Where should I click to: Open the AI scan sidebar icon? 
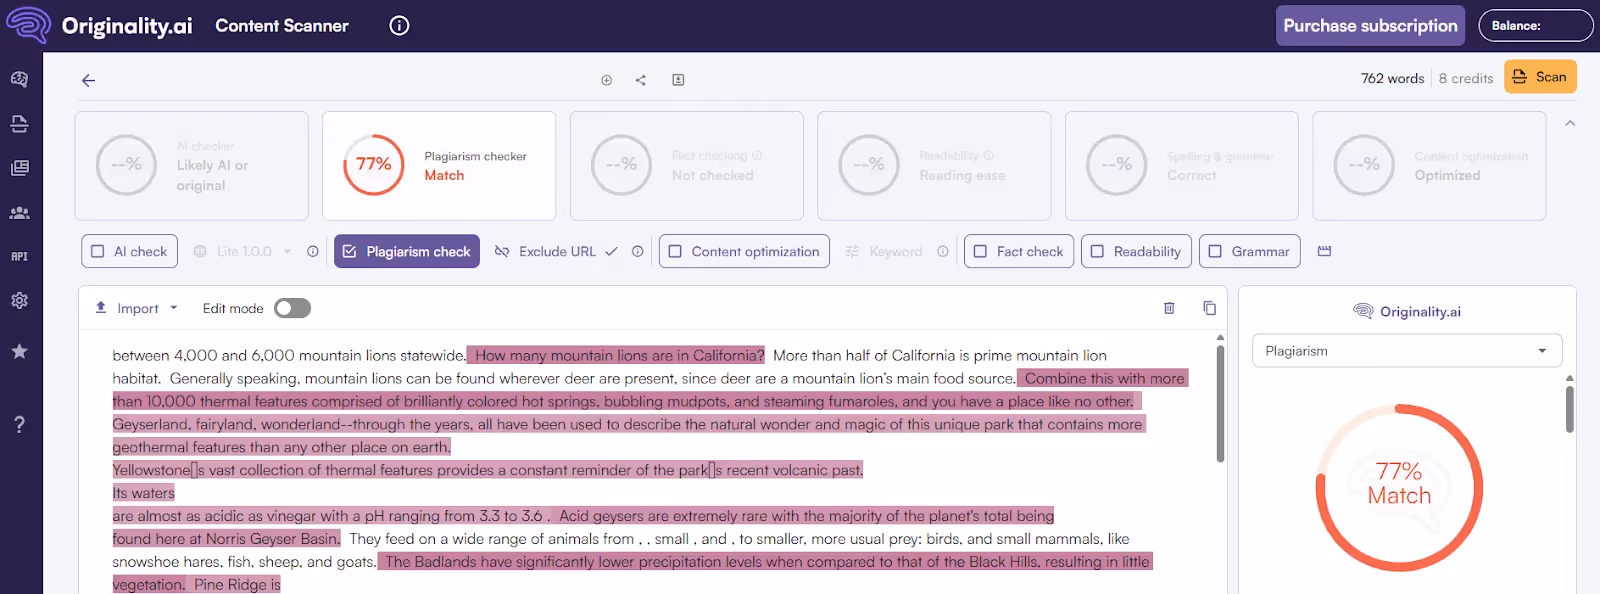point(19,79)
